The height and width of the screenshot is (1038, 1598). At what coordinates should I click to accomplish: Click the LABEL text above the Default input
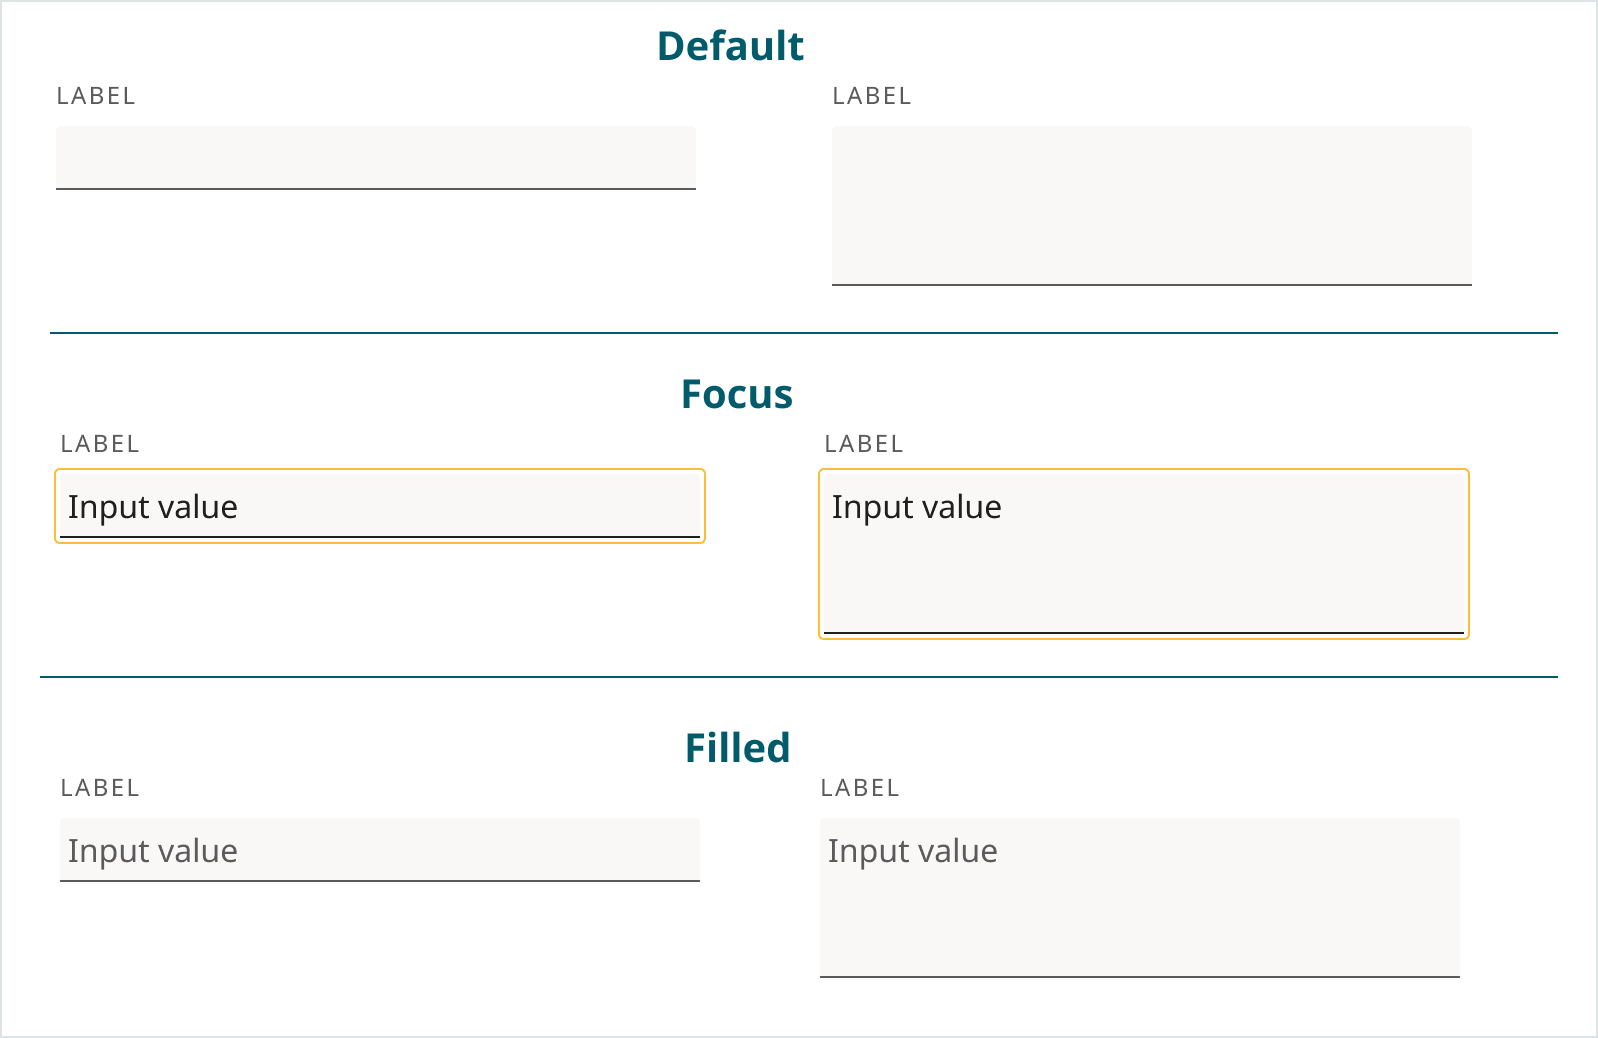point(97,96)
